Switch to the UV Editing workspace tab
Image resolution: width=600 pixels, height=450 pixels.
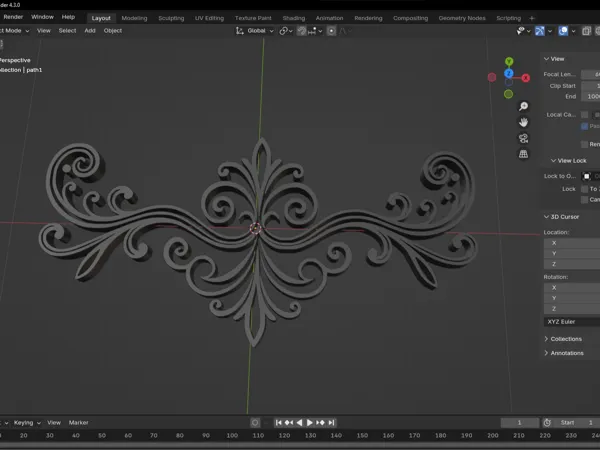[x=209, y=18]
